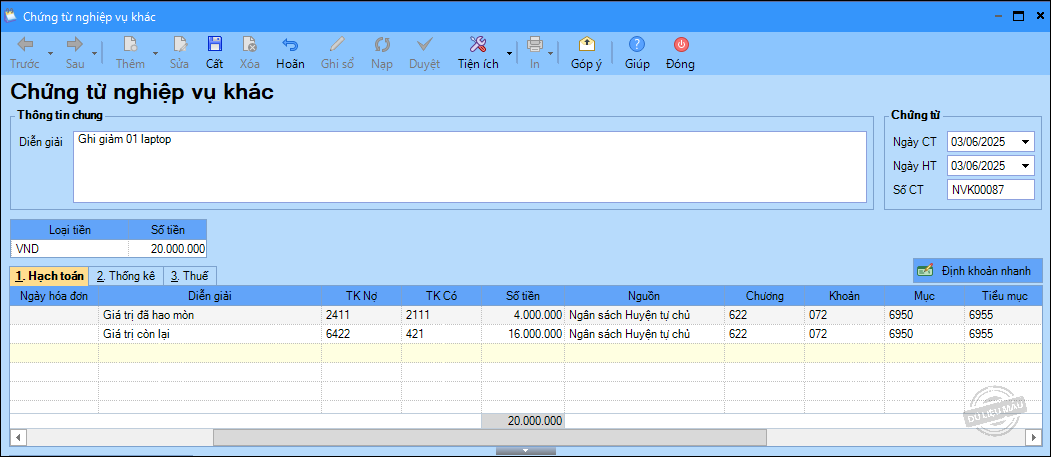Open dropdown arrow next to Sau
Image resolution: width=1051 pixels, height=457 pixels.
95,54
